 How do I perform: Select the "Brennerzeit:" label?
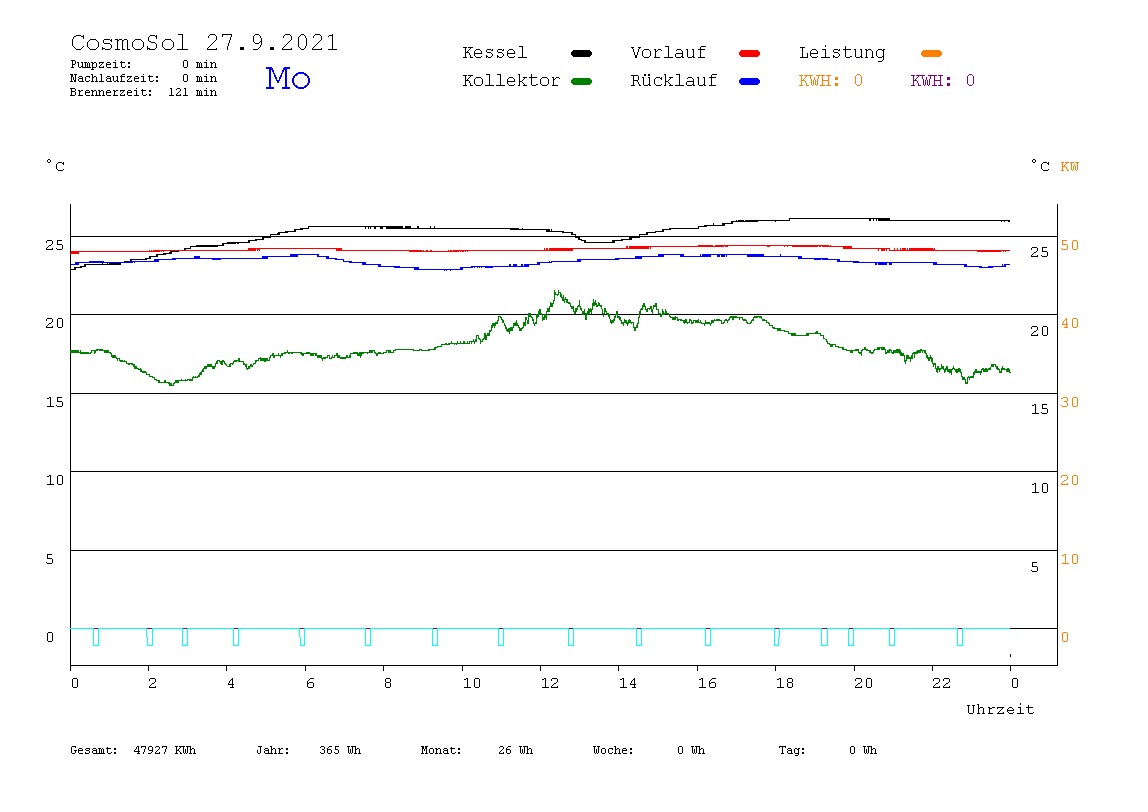pyautogui.click(x=111, y=92)
